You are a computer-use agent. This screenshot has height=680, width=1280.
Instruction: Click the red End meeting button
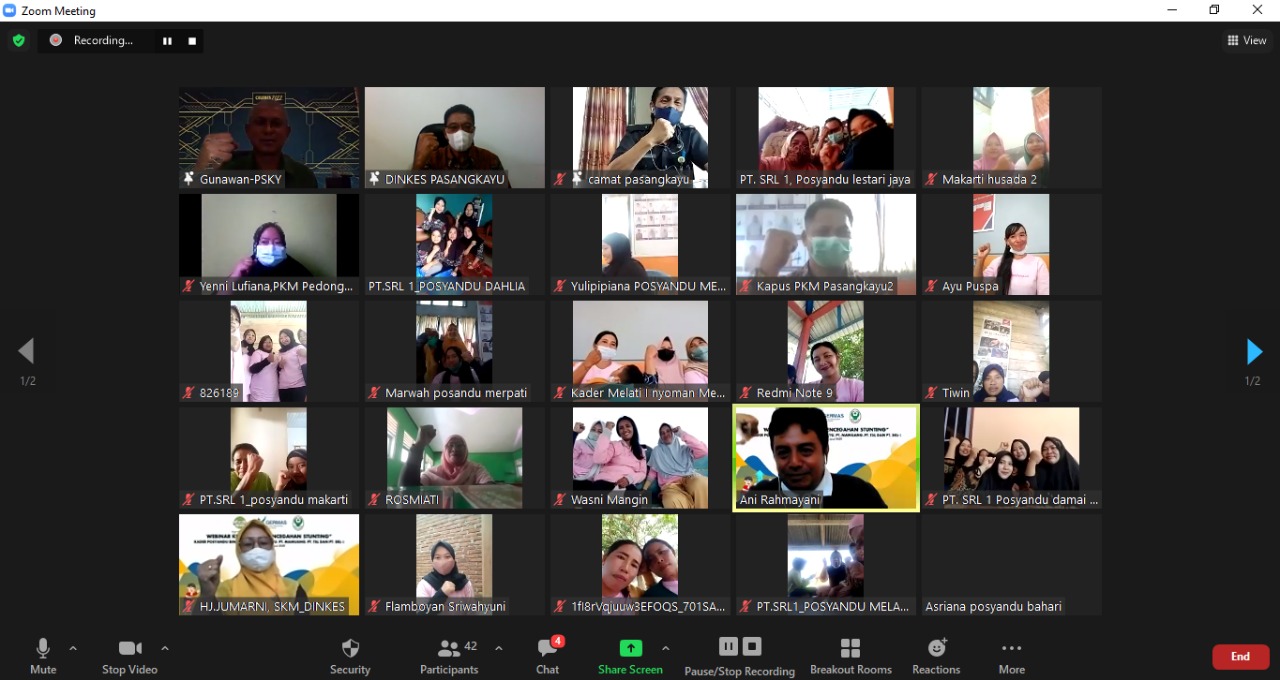coord(1240,657)
